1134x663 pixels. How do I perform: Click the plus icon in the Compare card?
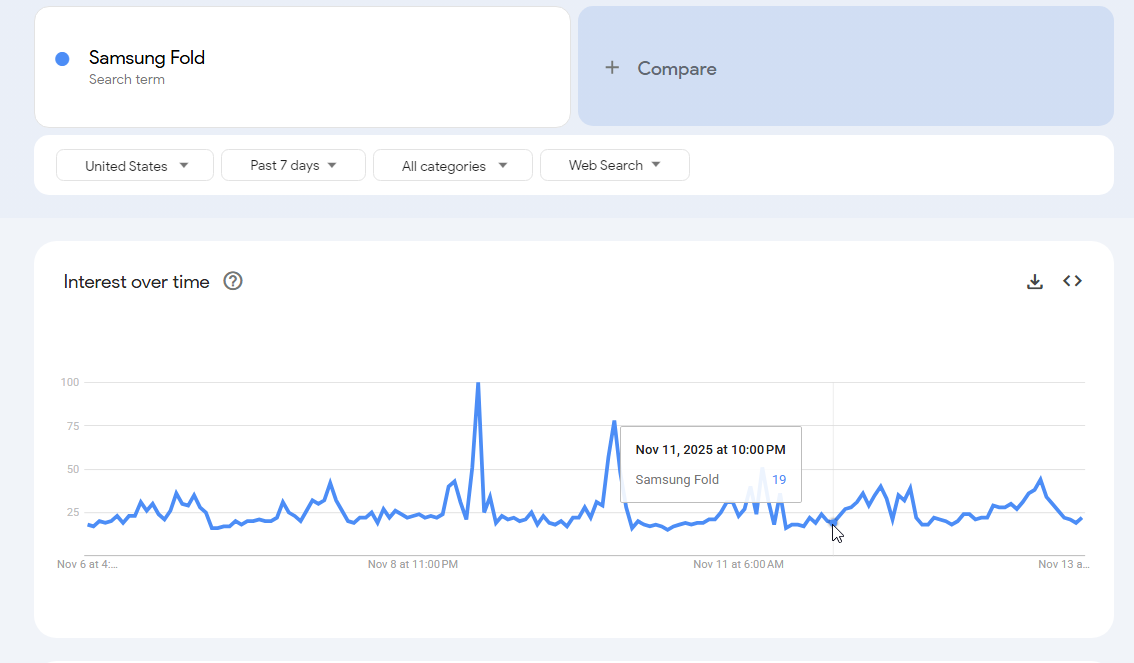point(612,68)
